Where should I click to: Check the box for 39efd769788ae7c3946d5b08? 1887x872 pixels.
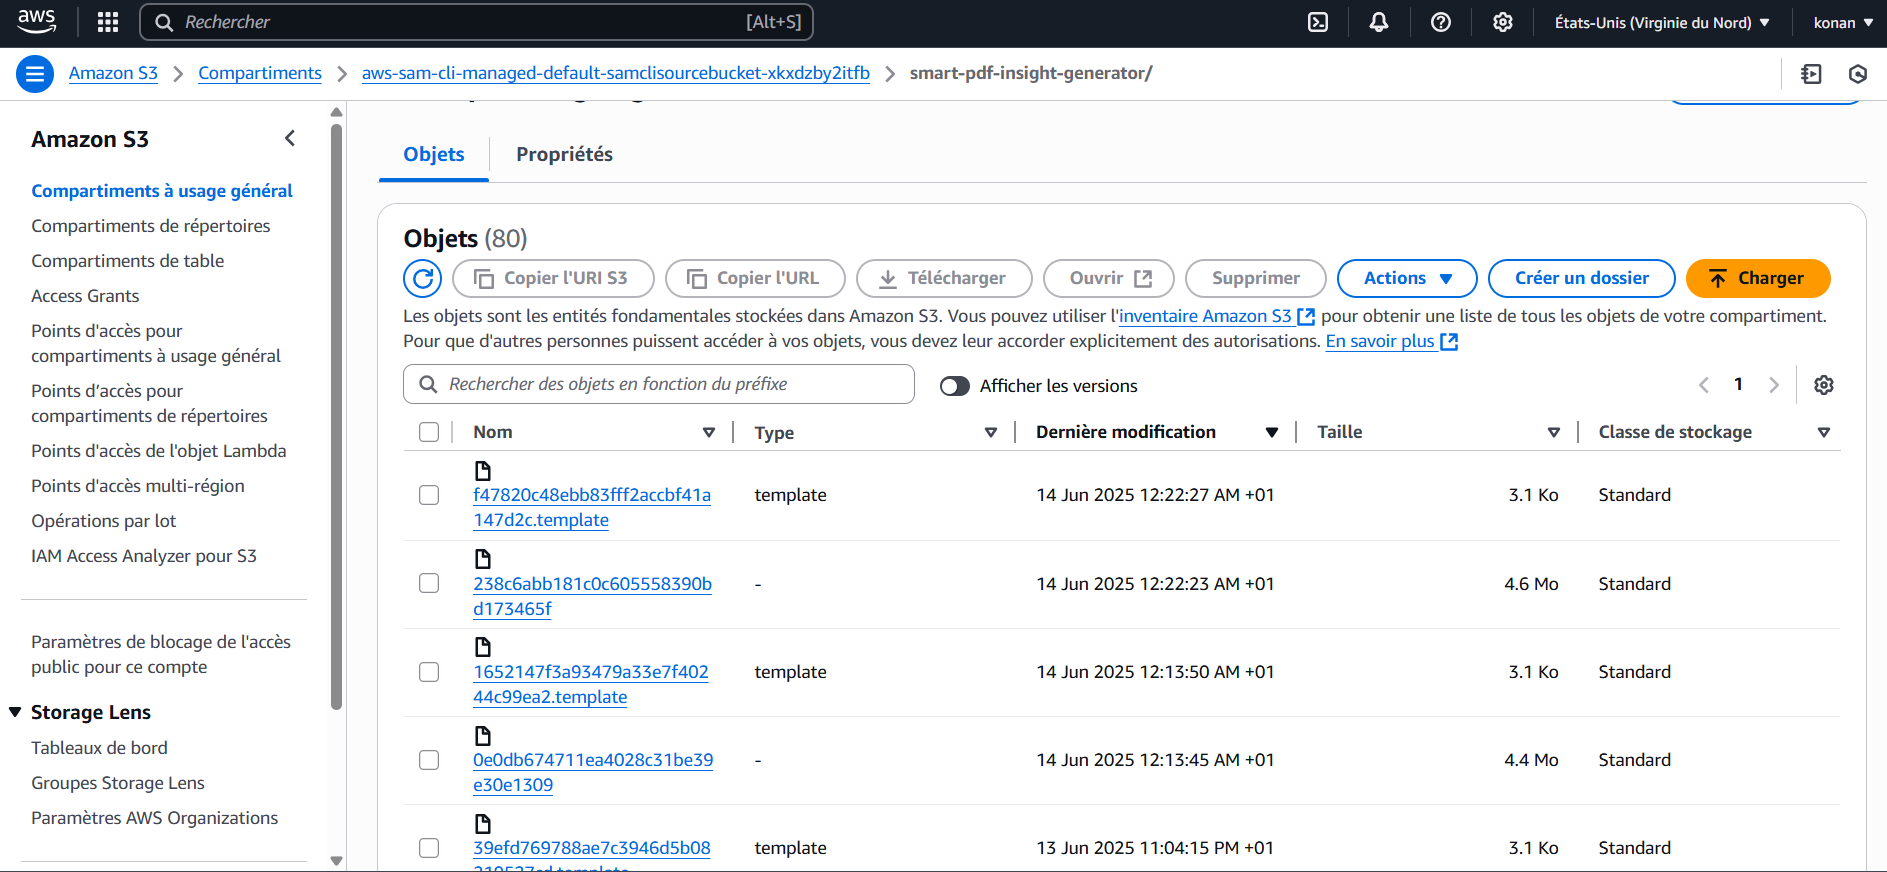tap(429, 848)
